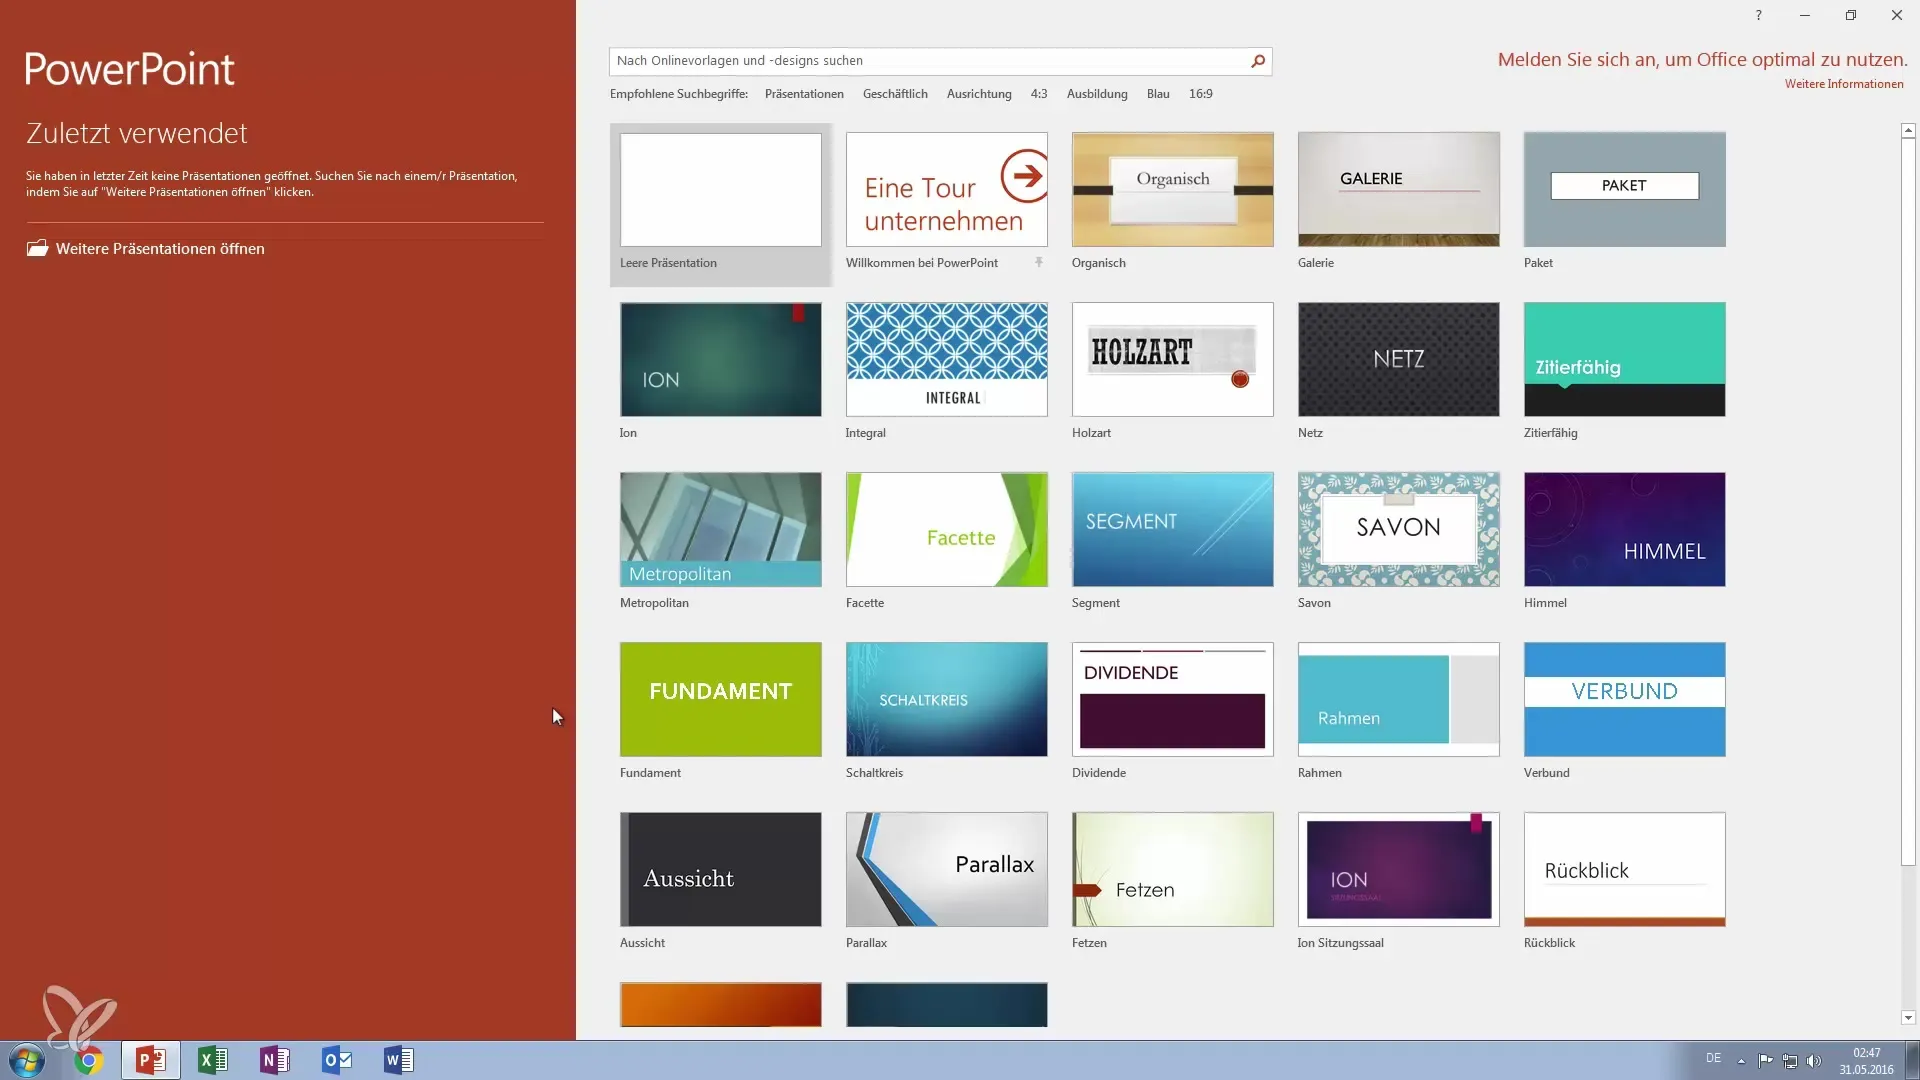Open Chrome from the taskbar
Screen dimensions: 1920x1080
pyautogui.click(x=88, y=1060)
